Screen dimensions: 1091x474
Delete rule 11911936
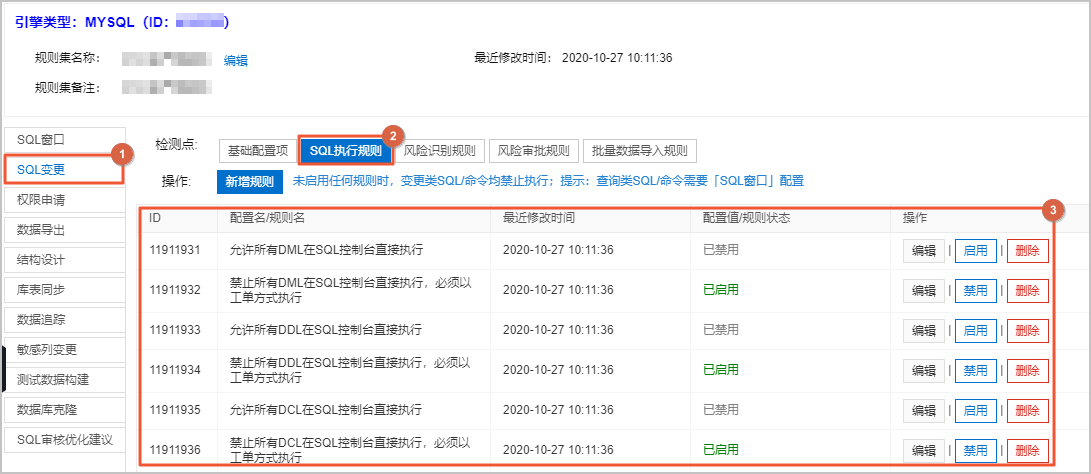coord(1028,450)
